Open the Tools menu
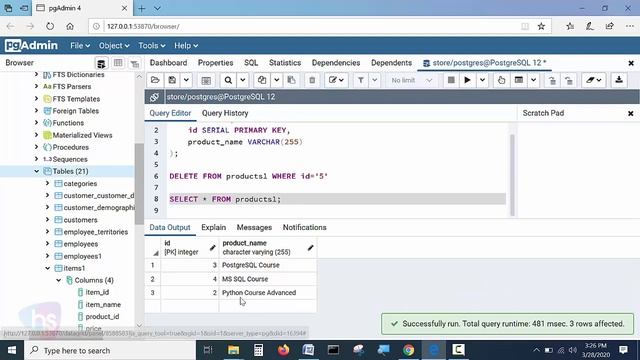The width and height of the screenshot is (640, 360). point(151,46)
